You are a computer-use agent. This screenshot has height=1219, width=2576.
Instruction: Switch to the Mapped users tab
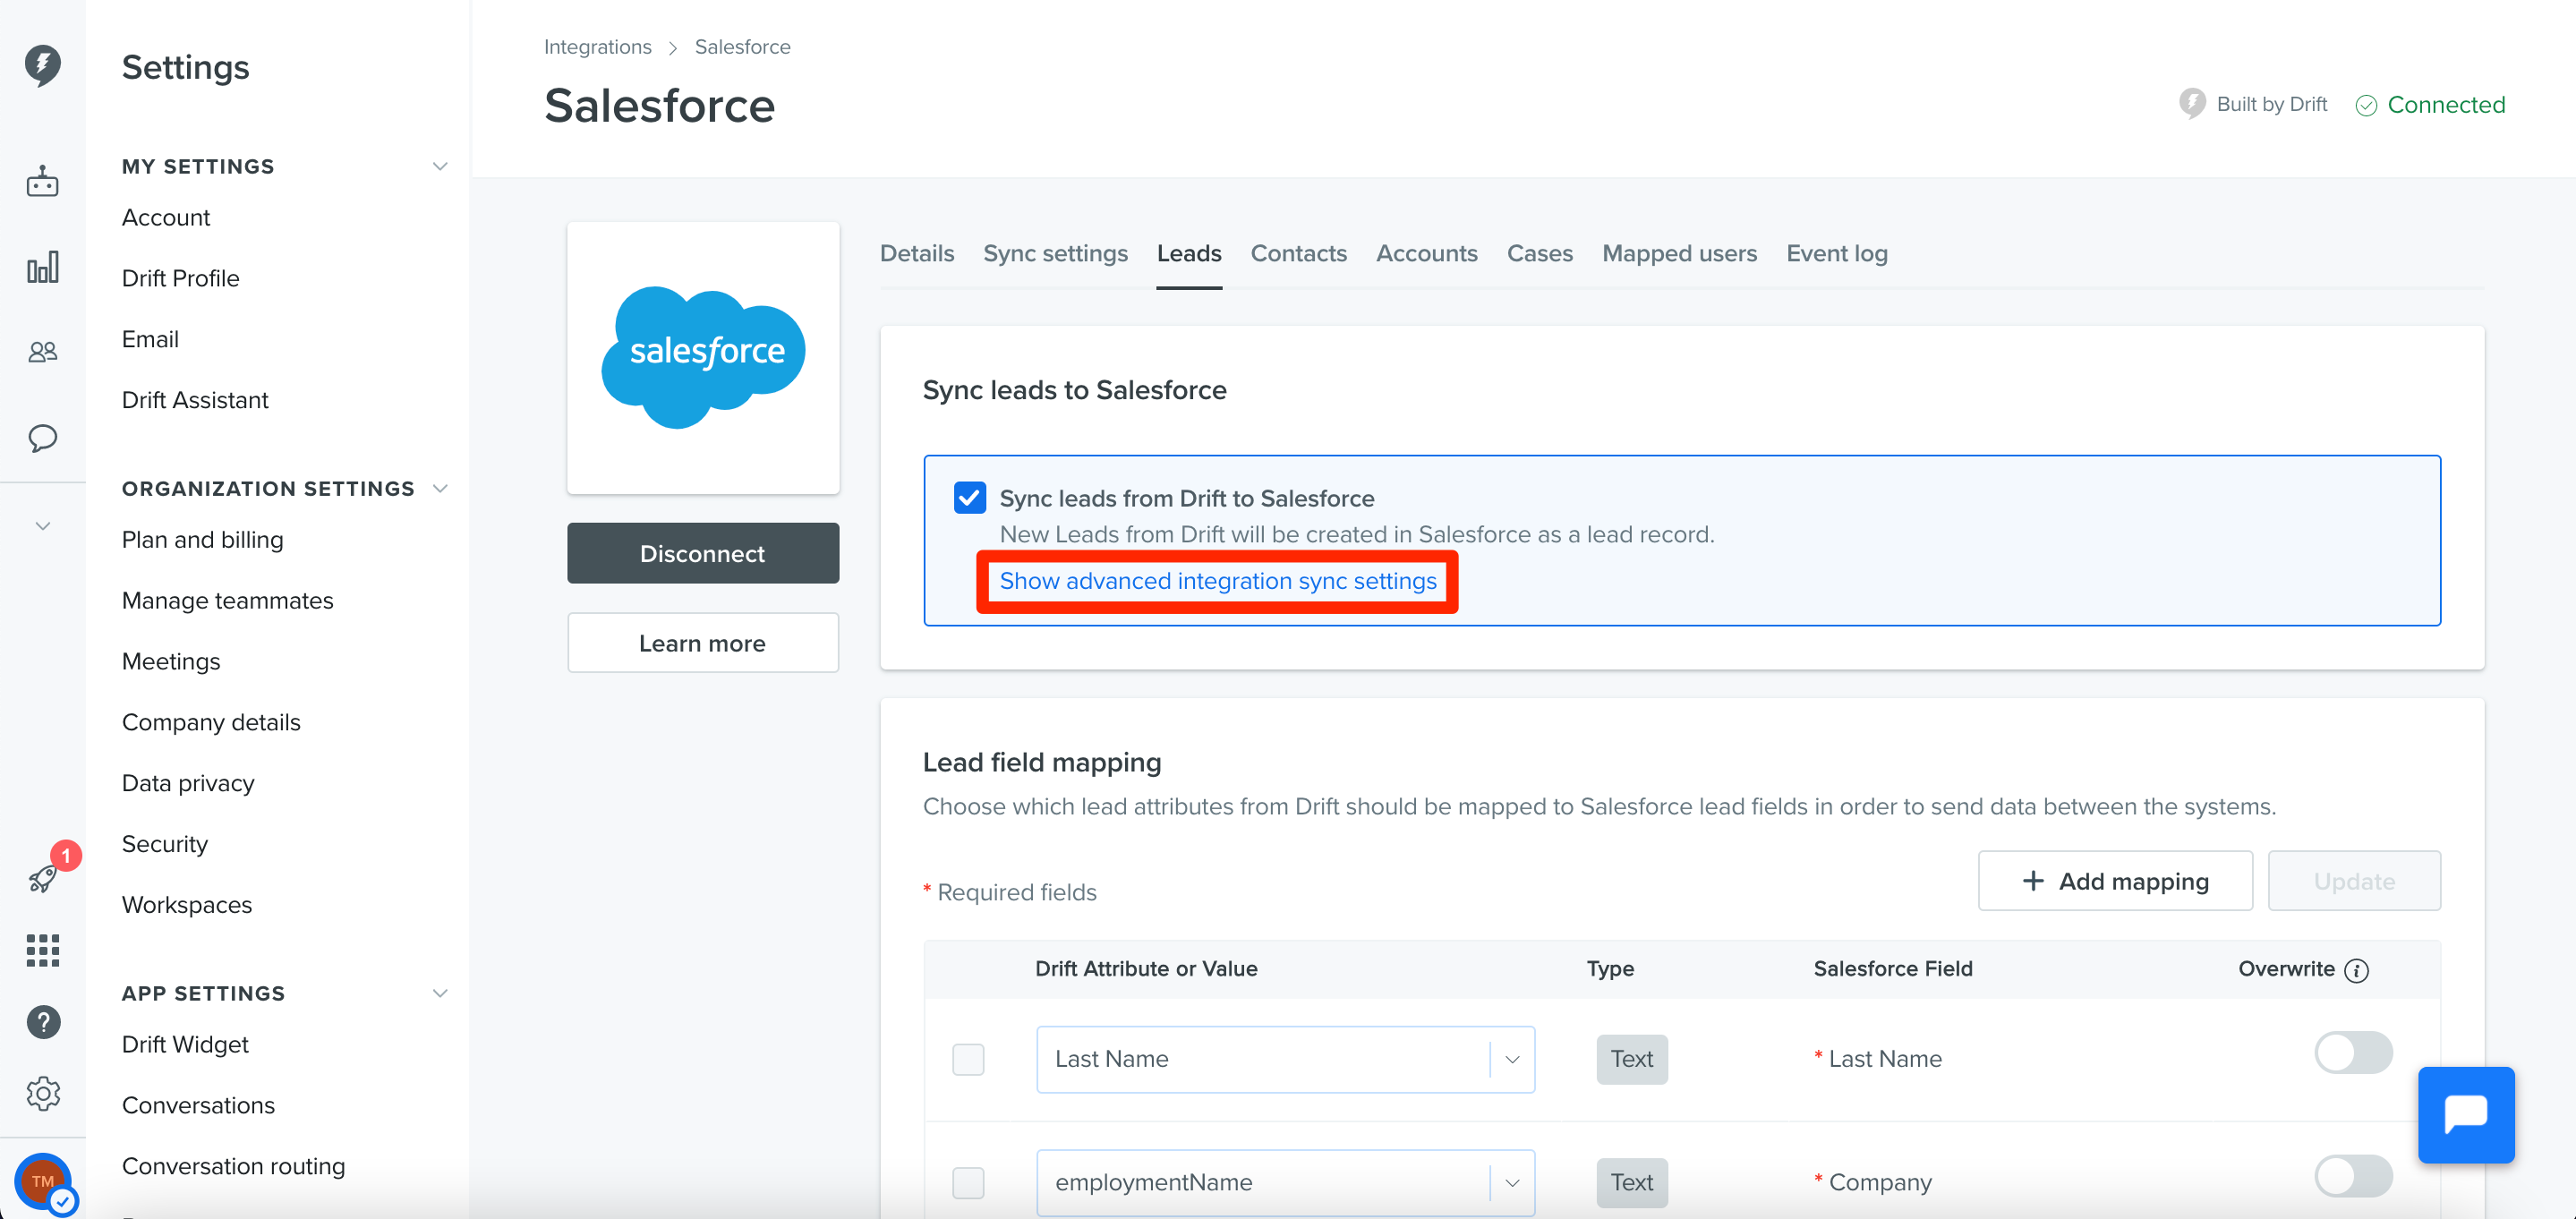(x=1679, y=254)
